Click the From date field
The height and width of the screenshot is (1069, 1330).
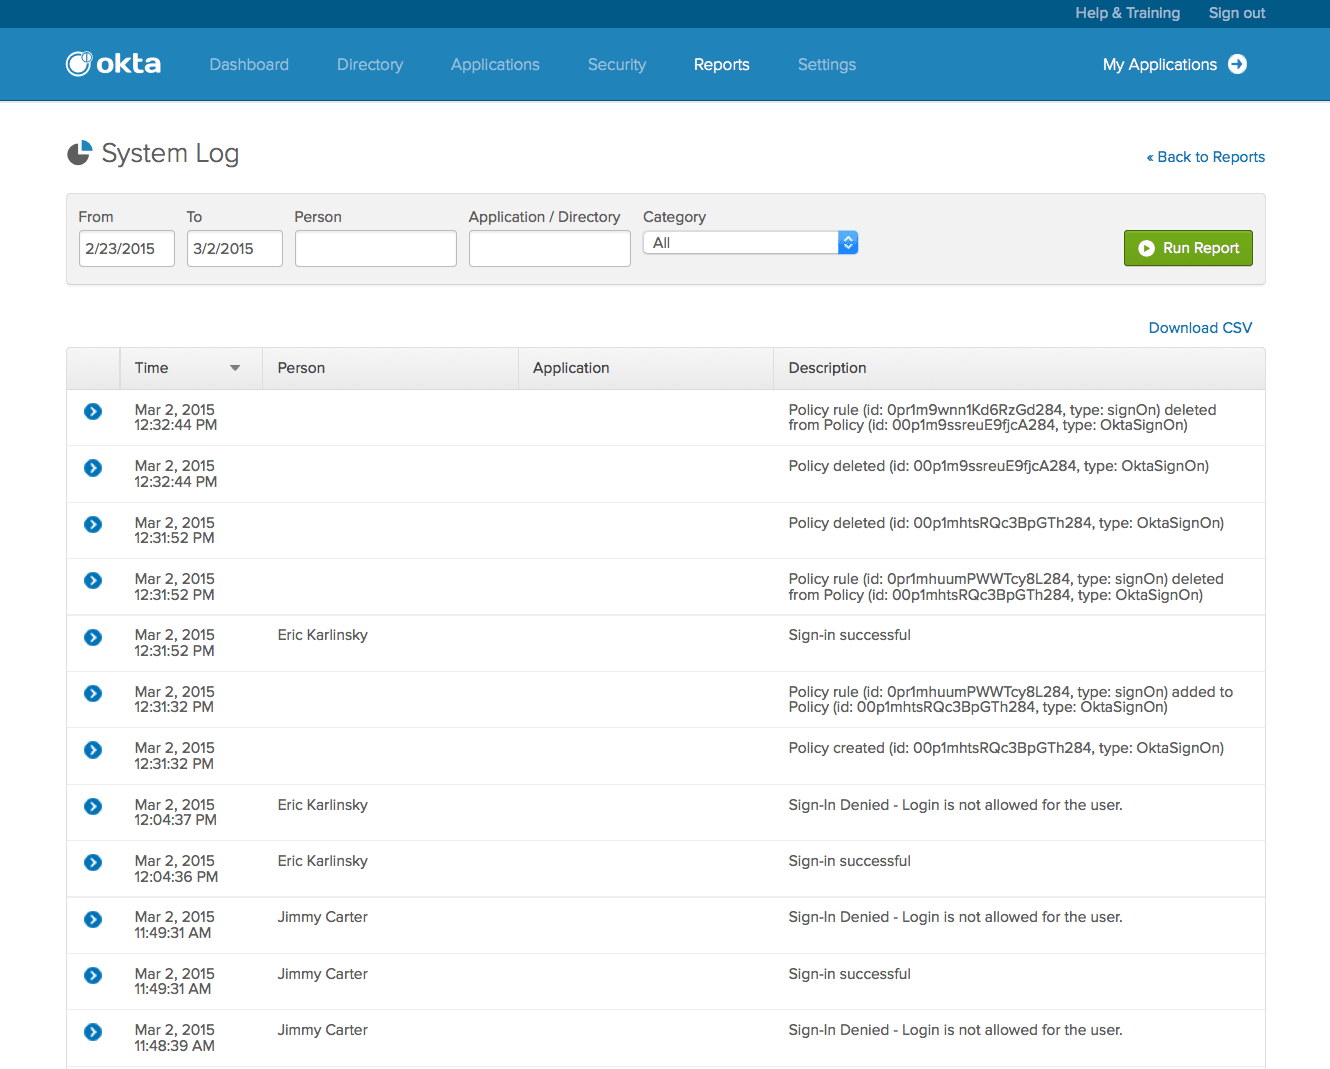click(127, 249)
